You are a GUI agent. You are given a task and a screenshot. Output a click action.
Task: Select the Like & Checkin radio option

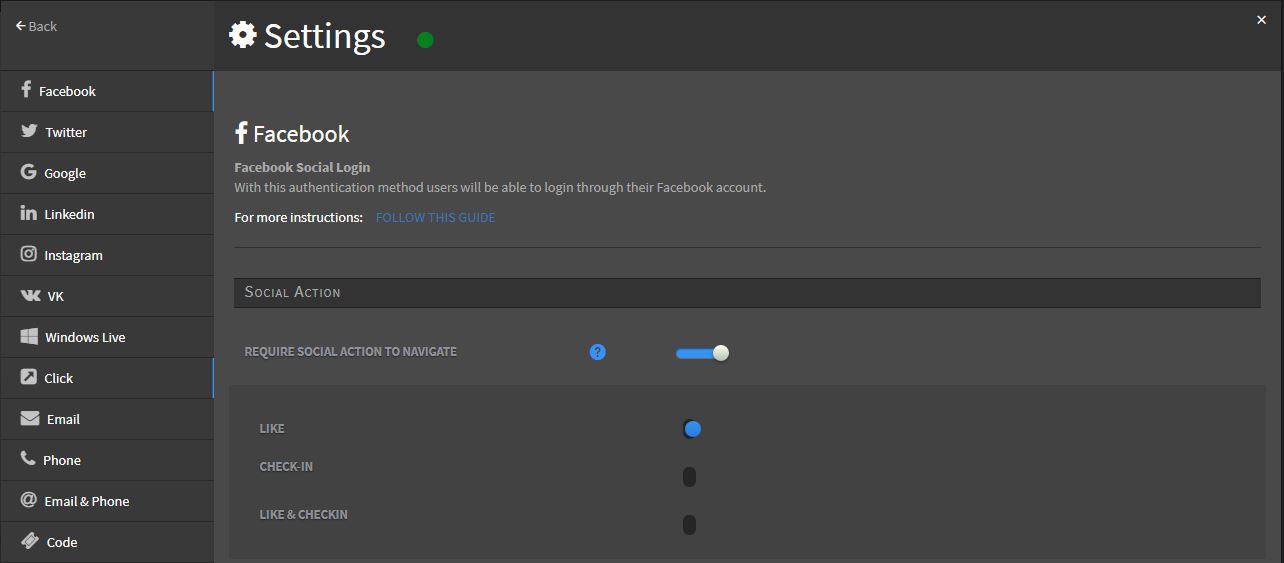[x=689, y=525]
